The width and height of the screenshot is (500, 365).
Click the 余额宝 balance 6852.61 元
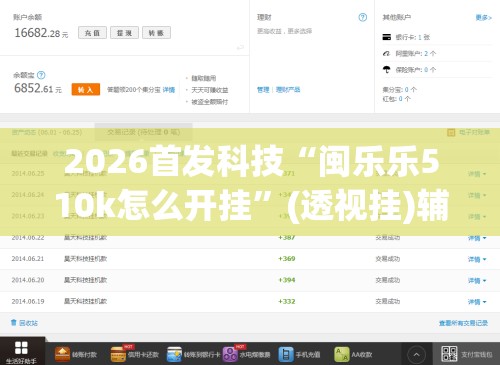(x=38, y=89)
